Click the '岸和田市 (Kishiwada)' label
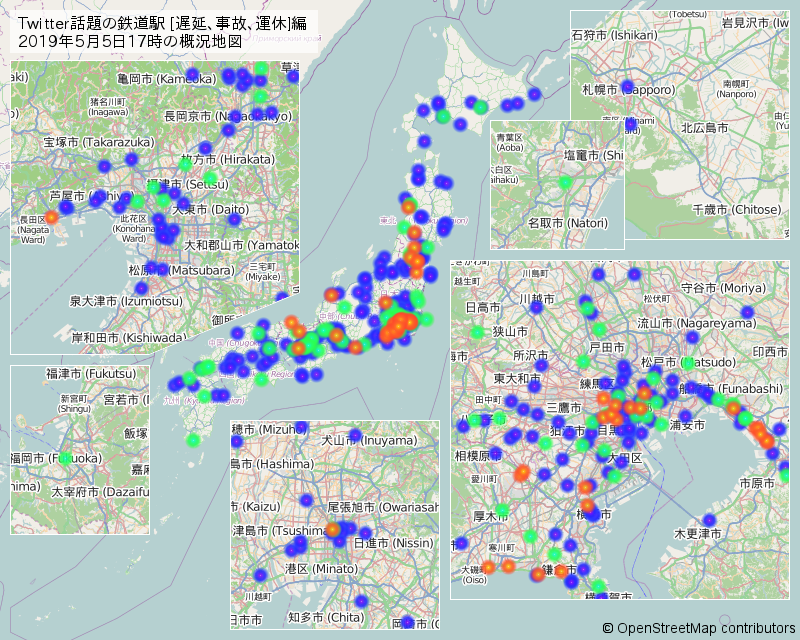This screenshot has width=800, height=640. (x=129, y=337)
